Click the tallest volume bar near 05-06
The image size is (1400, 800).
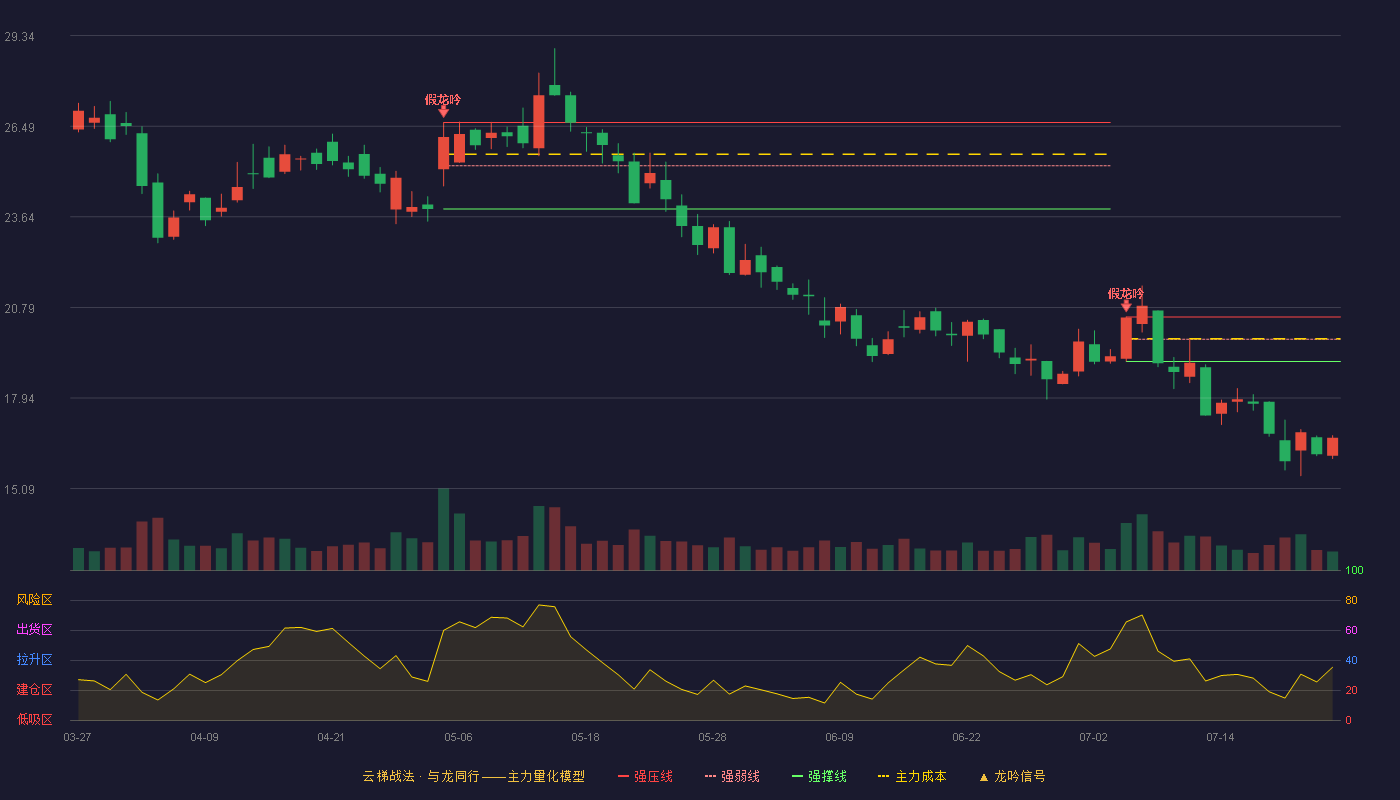coord(443,529)
